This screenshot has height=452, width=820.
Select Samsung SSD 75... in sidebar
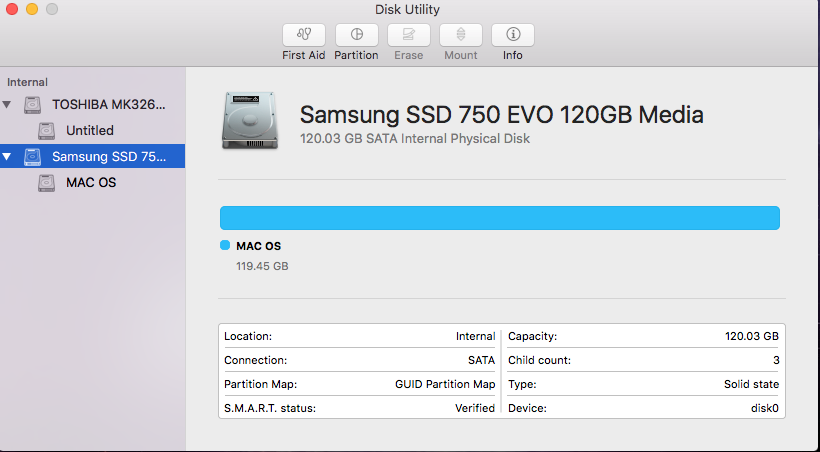click(109, 157)
